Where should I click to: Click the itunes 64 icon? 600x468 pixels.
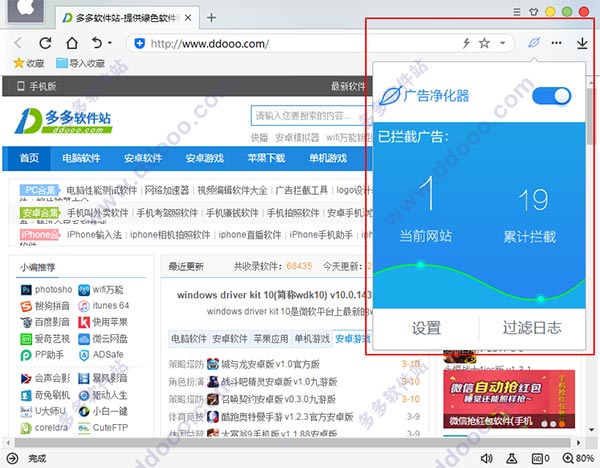tap(84, 306)
